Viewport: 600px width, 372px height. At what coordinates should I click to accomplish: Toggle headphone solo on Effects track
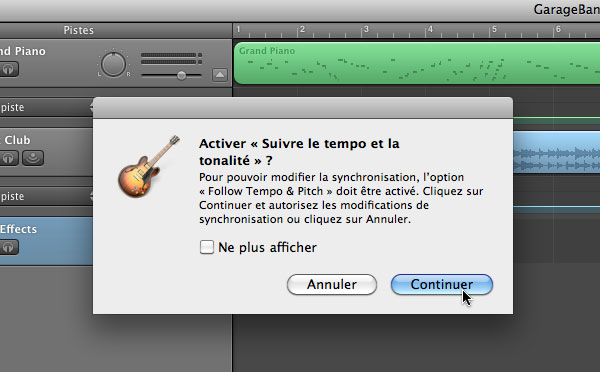tap(8, 247)
